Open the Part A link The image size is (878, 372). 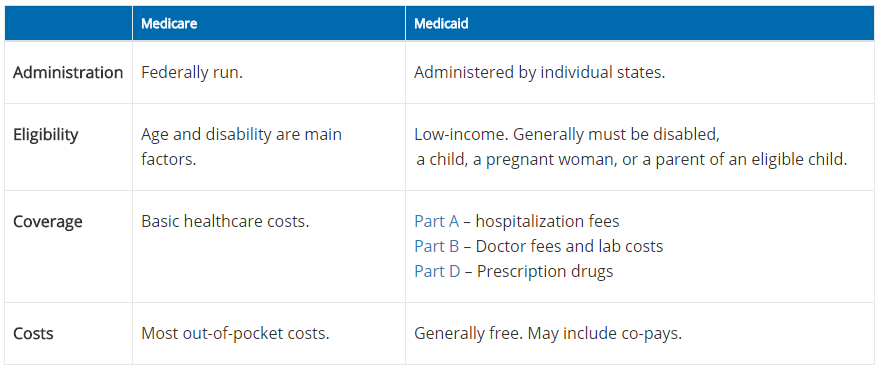click(x=436, y=221)
